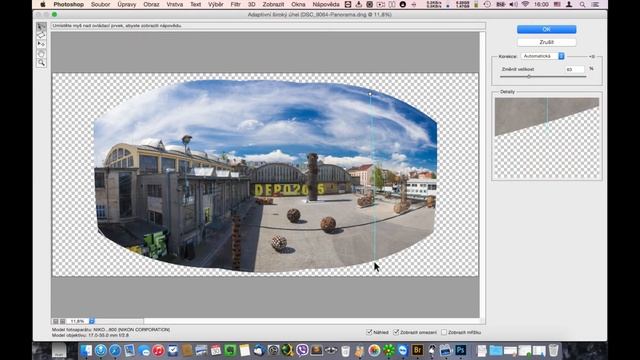Viewport: 640px width, 360px height.
Task: Open Spotlight search in the menu bar
Action: coord(582,4)
